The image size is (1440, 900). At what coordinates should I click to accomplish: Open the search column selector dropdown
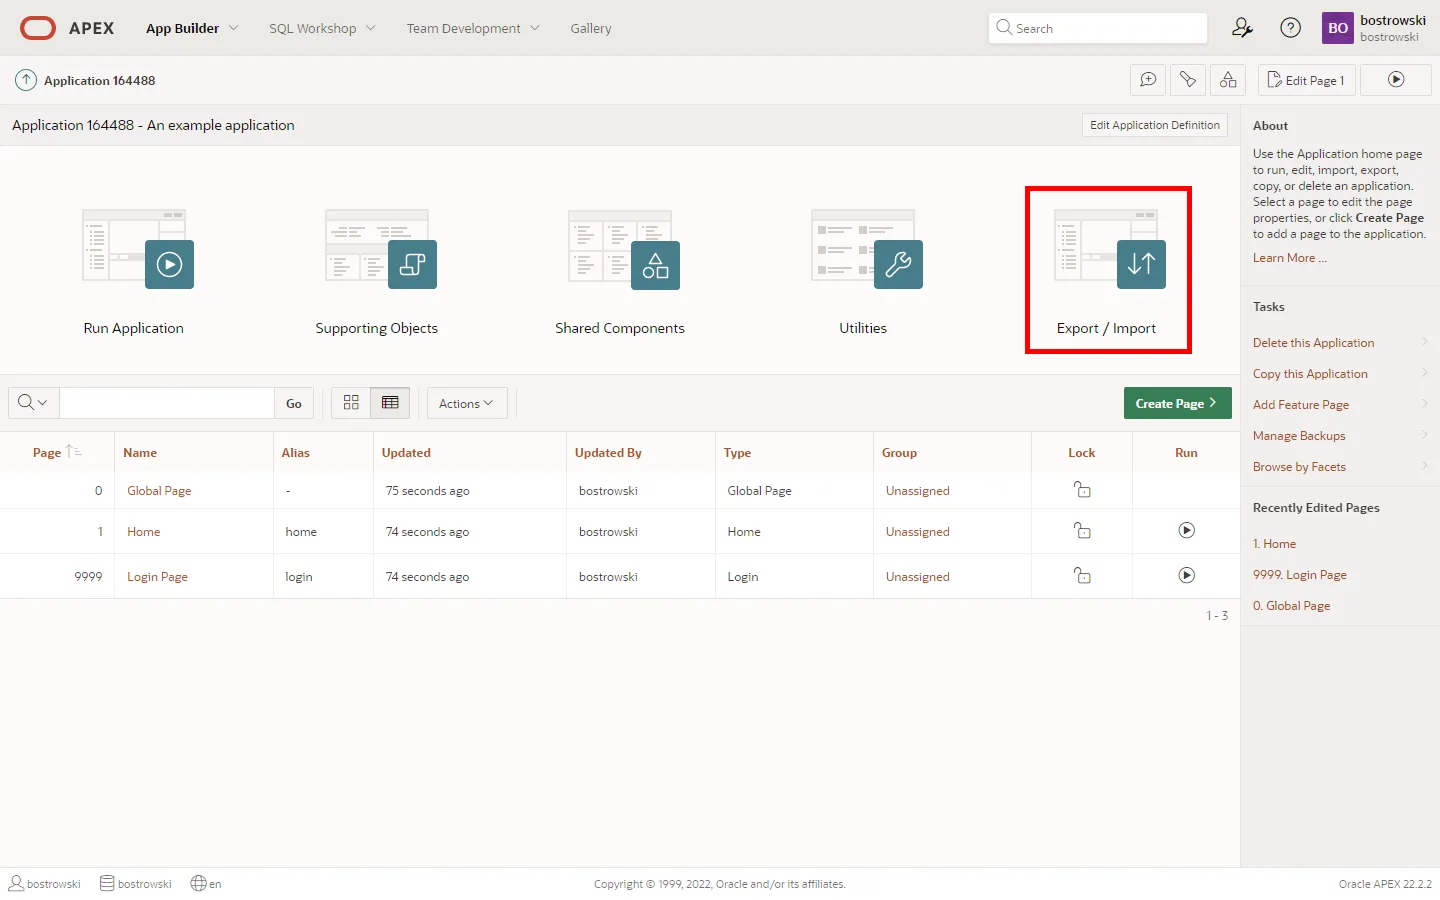[x=33, y=403]
